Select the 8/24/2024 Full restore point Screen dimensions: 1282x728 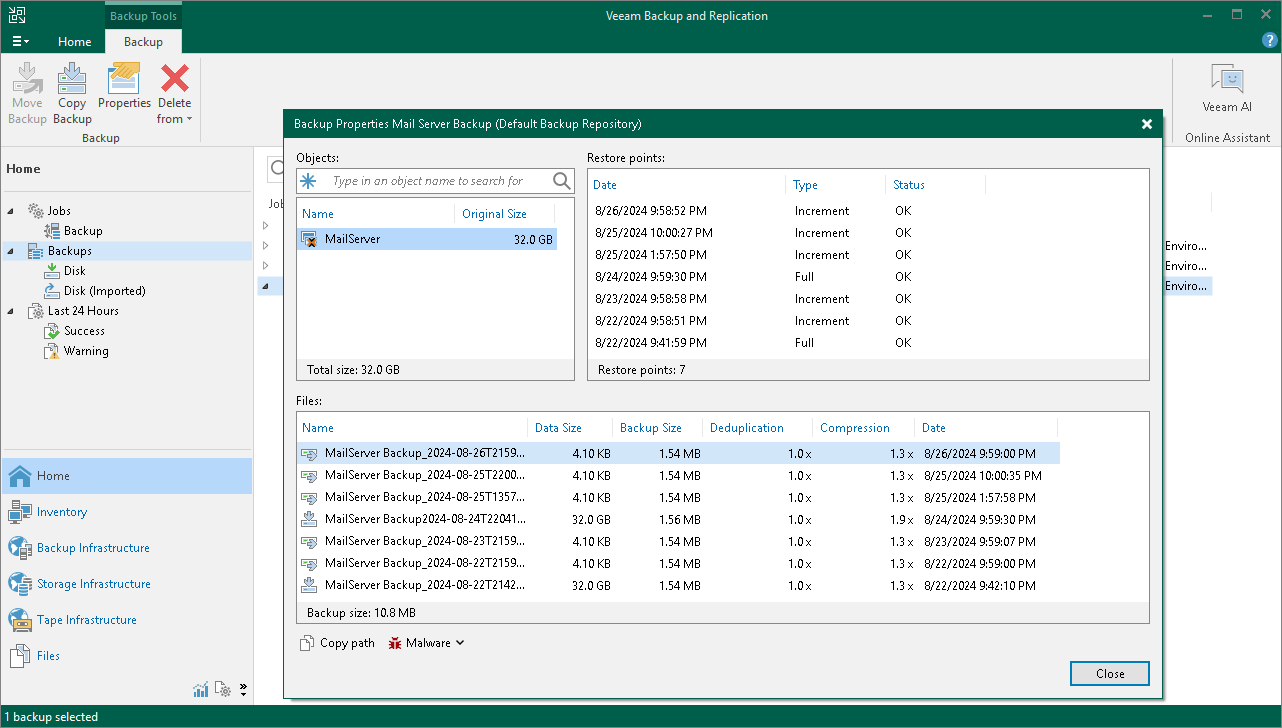coord(650,277)
